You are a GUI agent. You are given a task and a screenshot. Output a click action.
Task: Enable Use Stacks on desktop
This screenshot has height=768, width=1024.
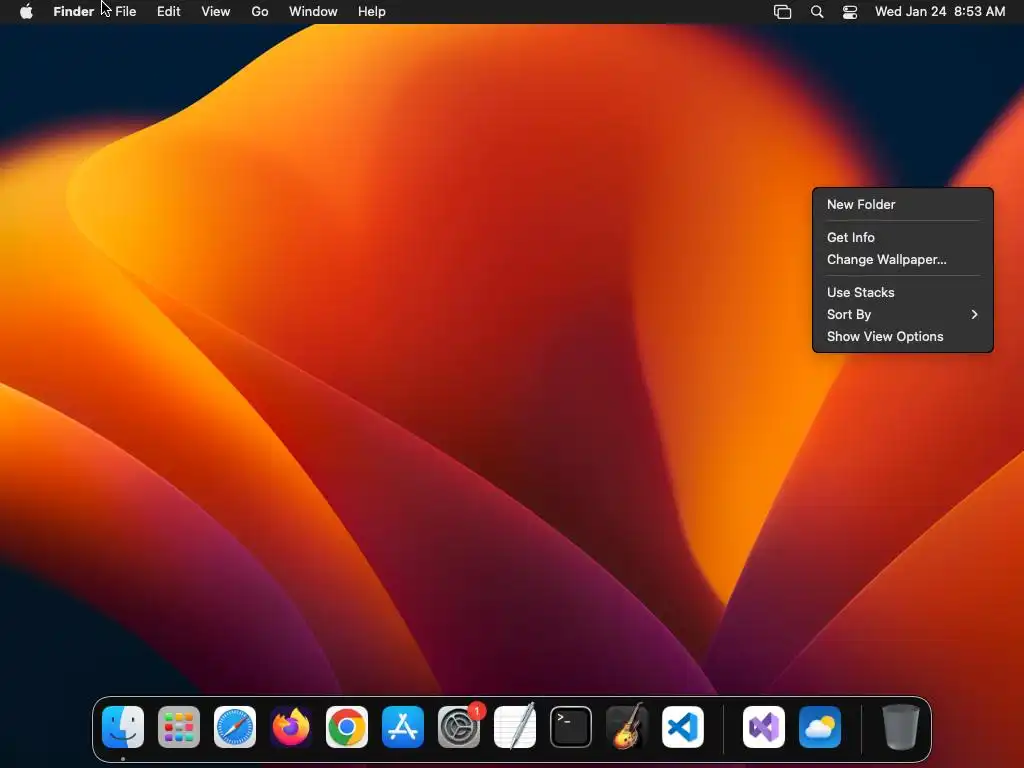[903, 292]
